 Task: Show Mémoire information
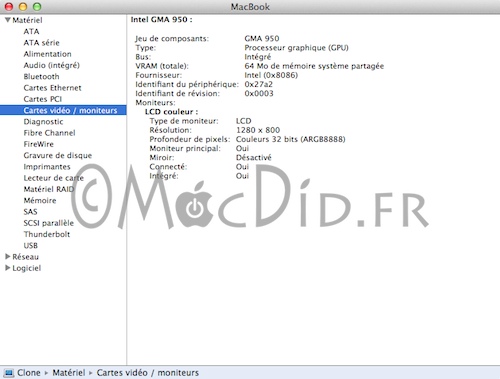[40, 200]
